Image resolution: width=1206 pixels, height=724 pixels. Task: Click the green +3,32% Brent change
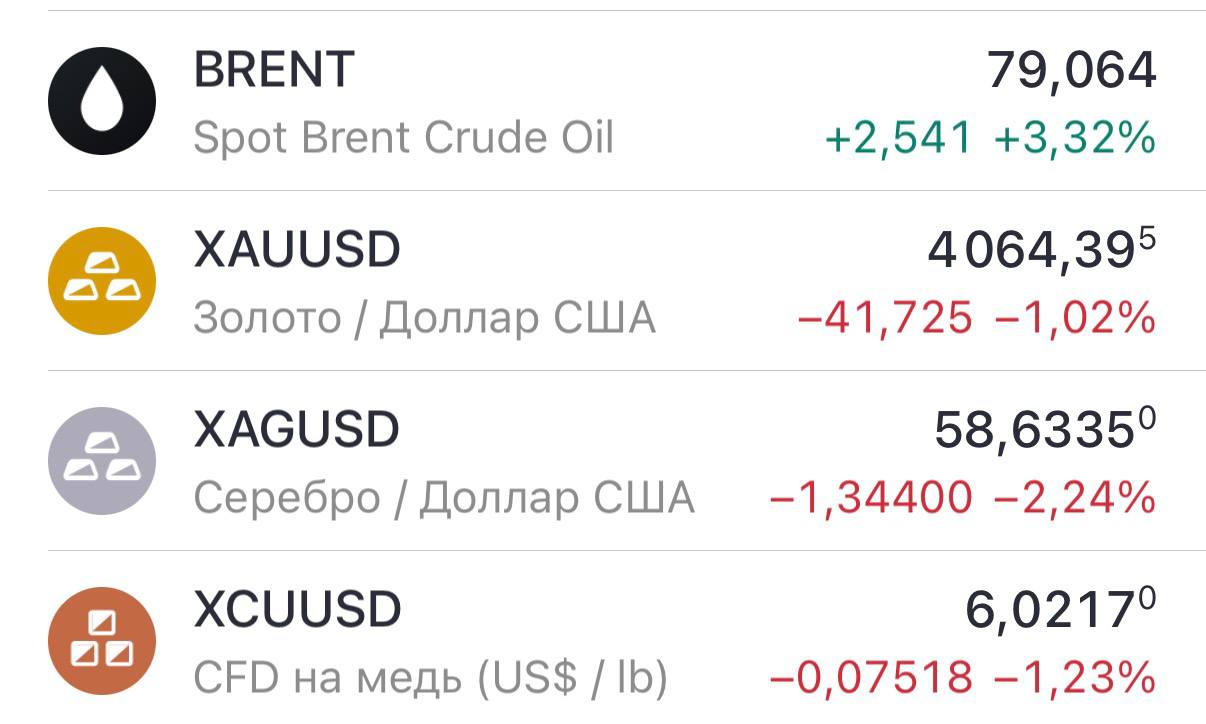coord(1075,139)
